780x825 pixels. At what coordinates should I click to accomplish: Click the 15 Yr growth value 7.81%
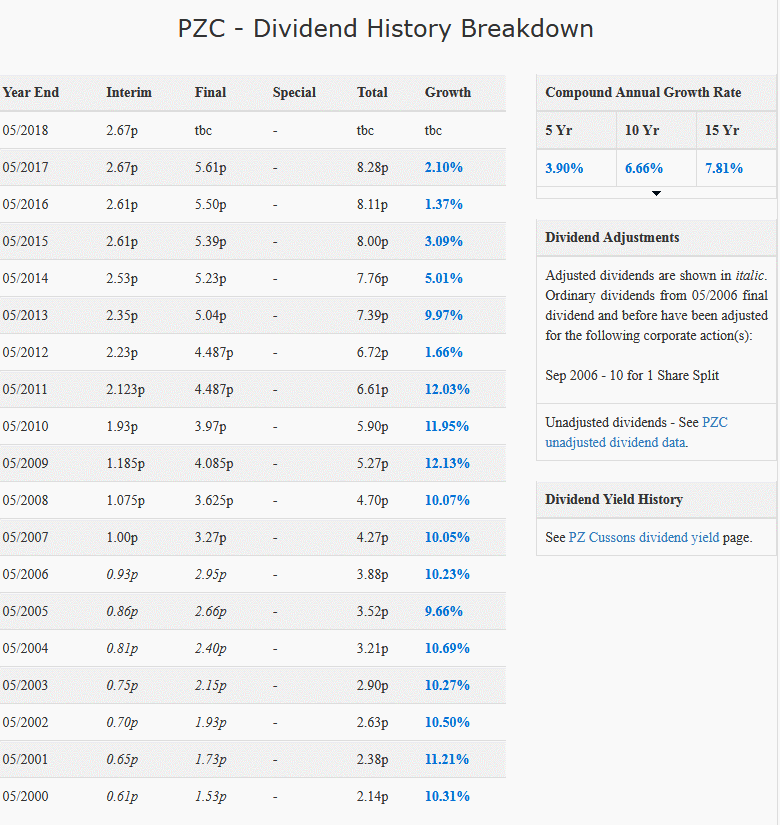(723, 167)
